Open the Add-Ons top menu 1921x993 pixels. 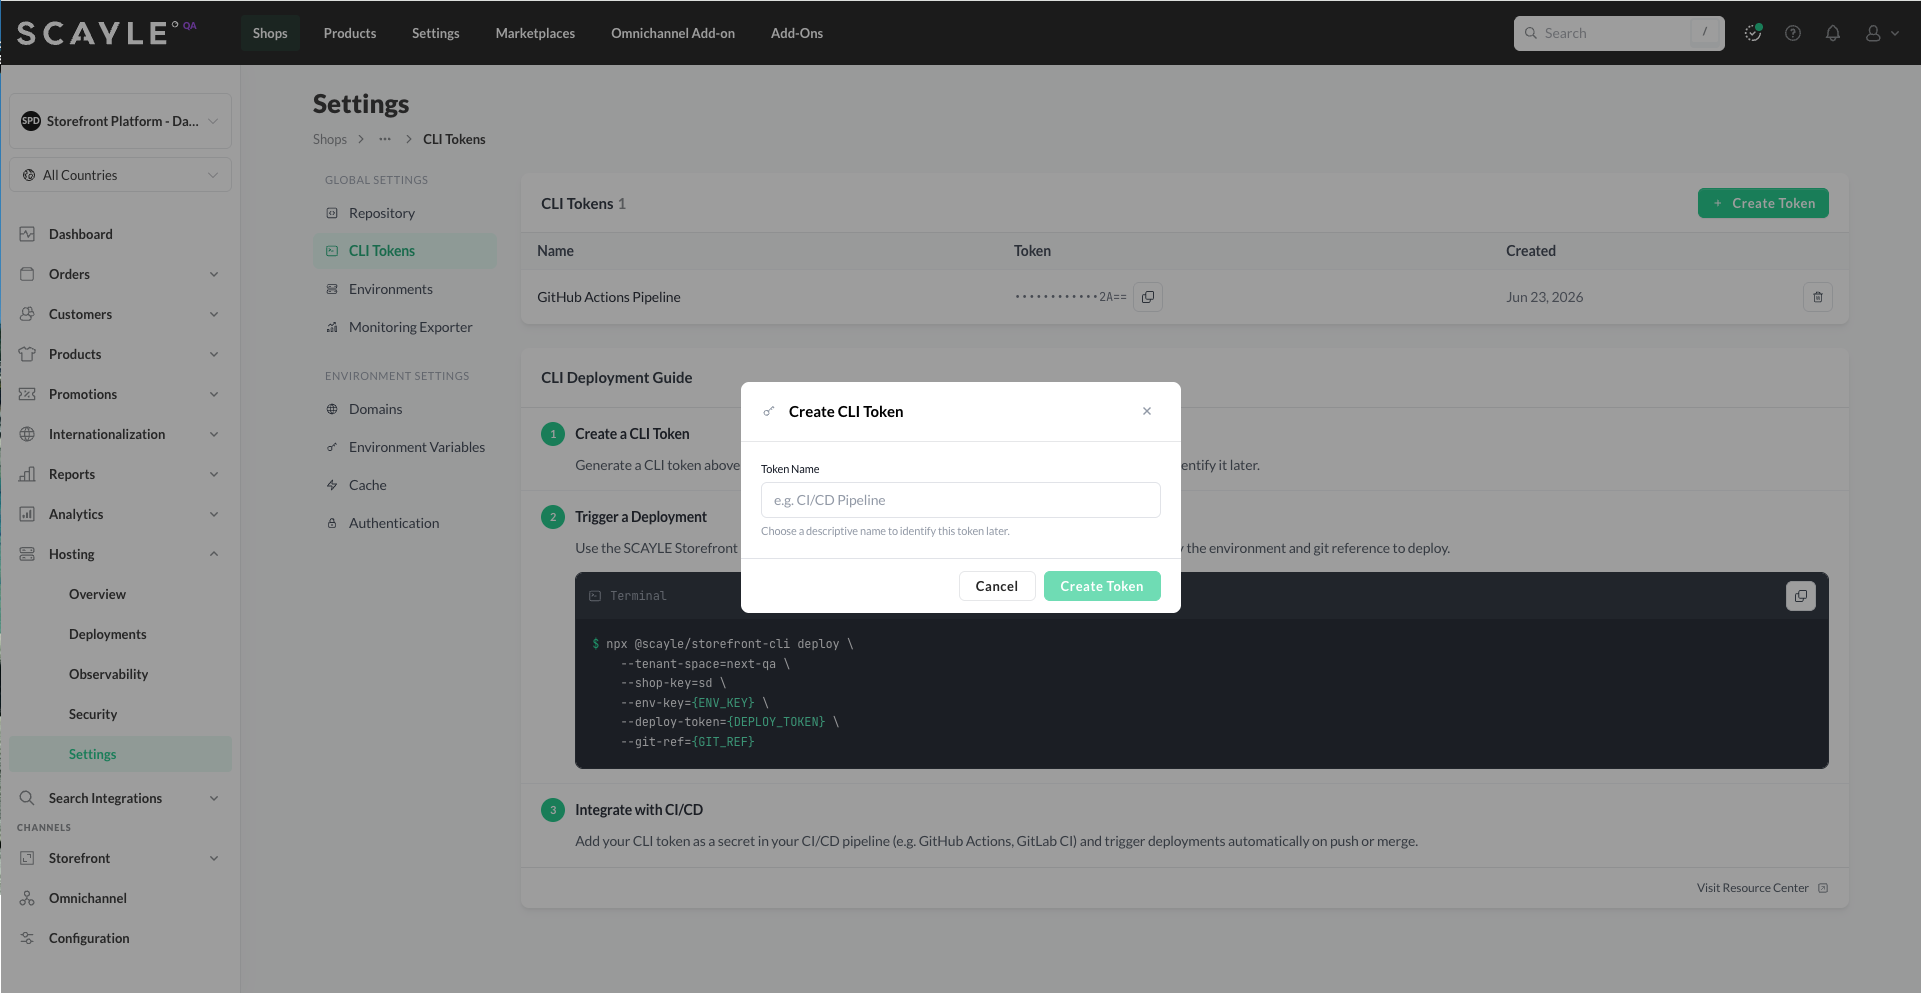[x=797, y=33]
